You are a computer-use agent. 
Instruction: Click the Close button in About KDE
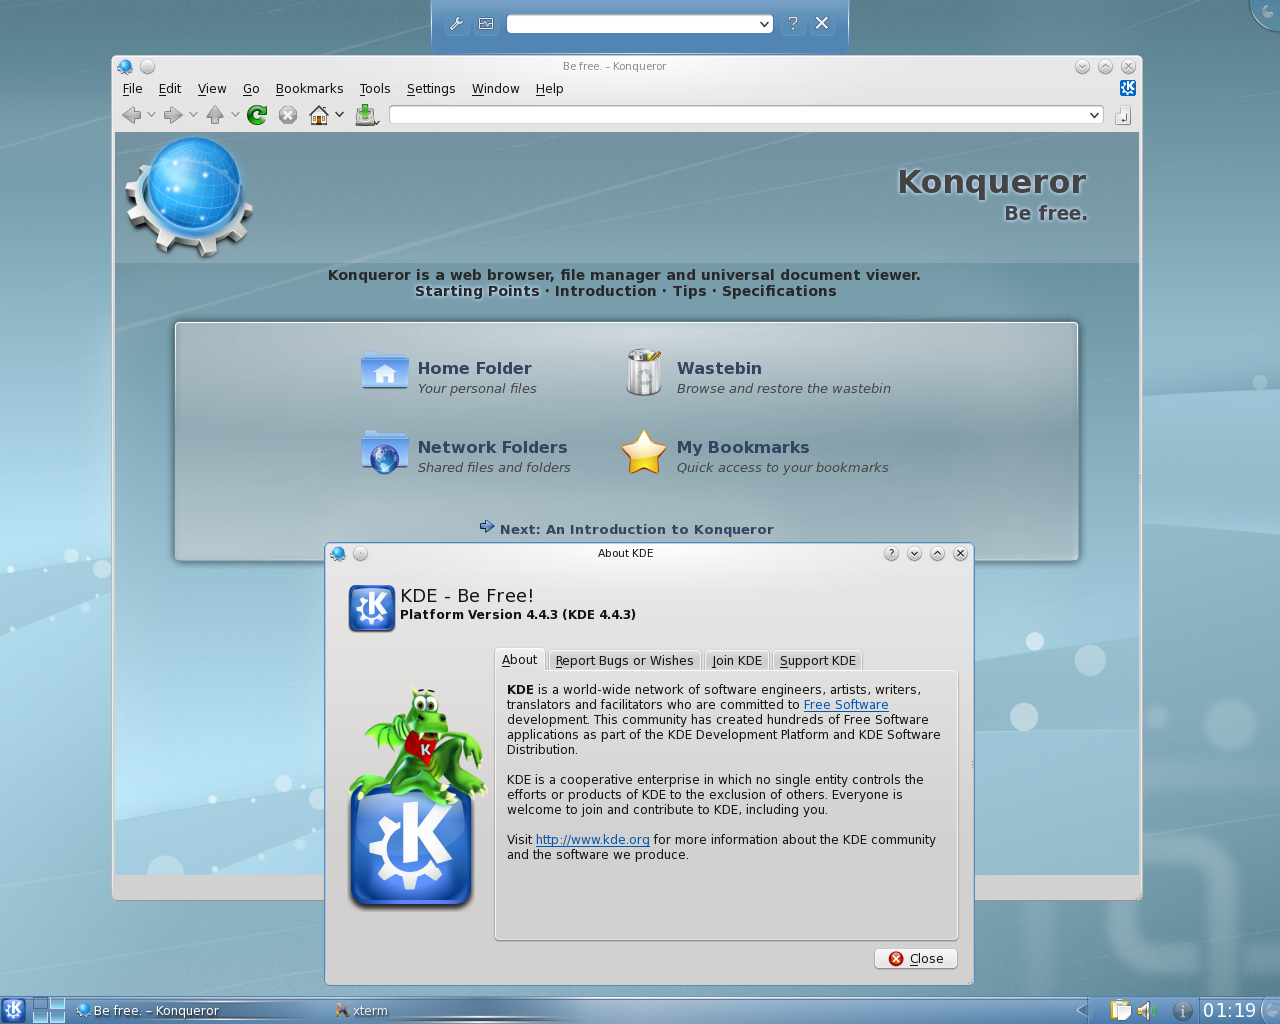[916, 959]
